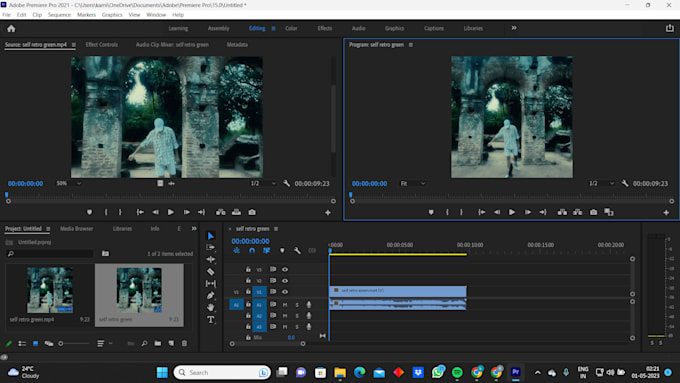This screenshot has width=680, height=383.
Task: Click Automate to Sequence icon
Action: pos(131,344)
